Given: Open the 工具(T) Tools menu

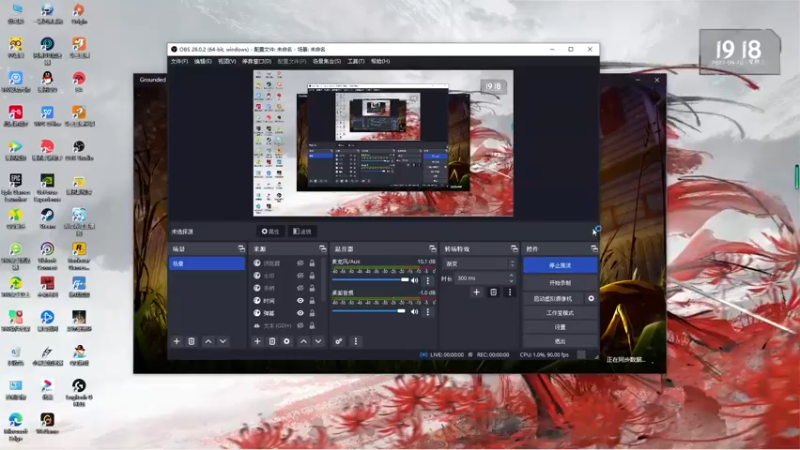Looking at the screenshot, I should (356, 61).
